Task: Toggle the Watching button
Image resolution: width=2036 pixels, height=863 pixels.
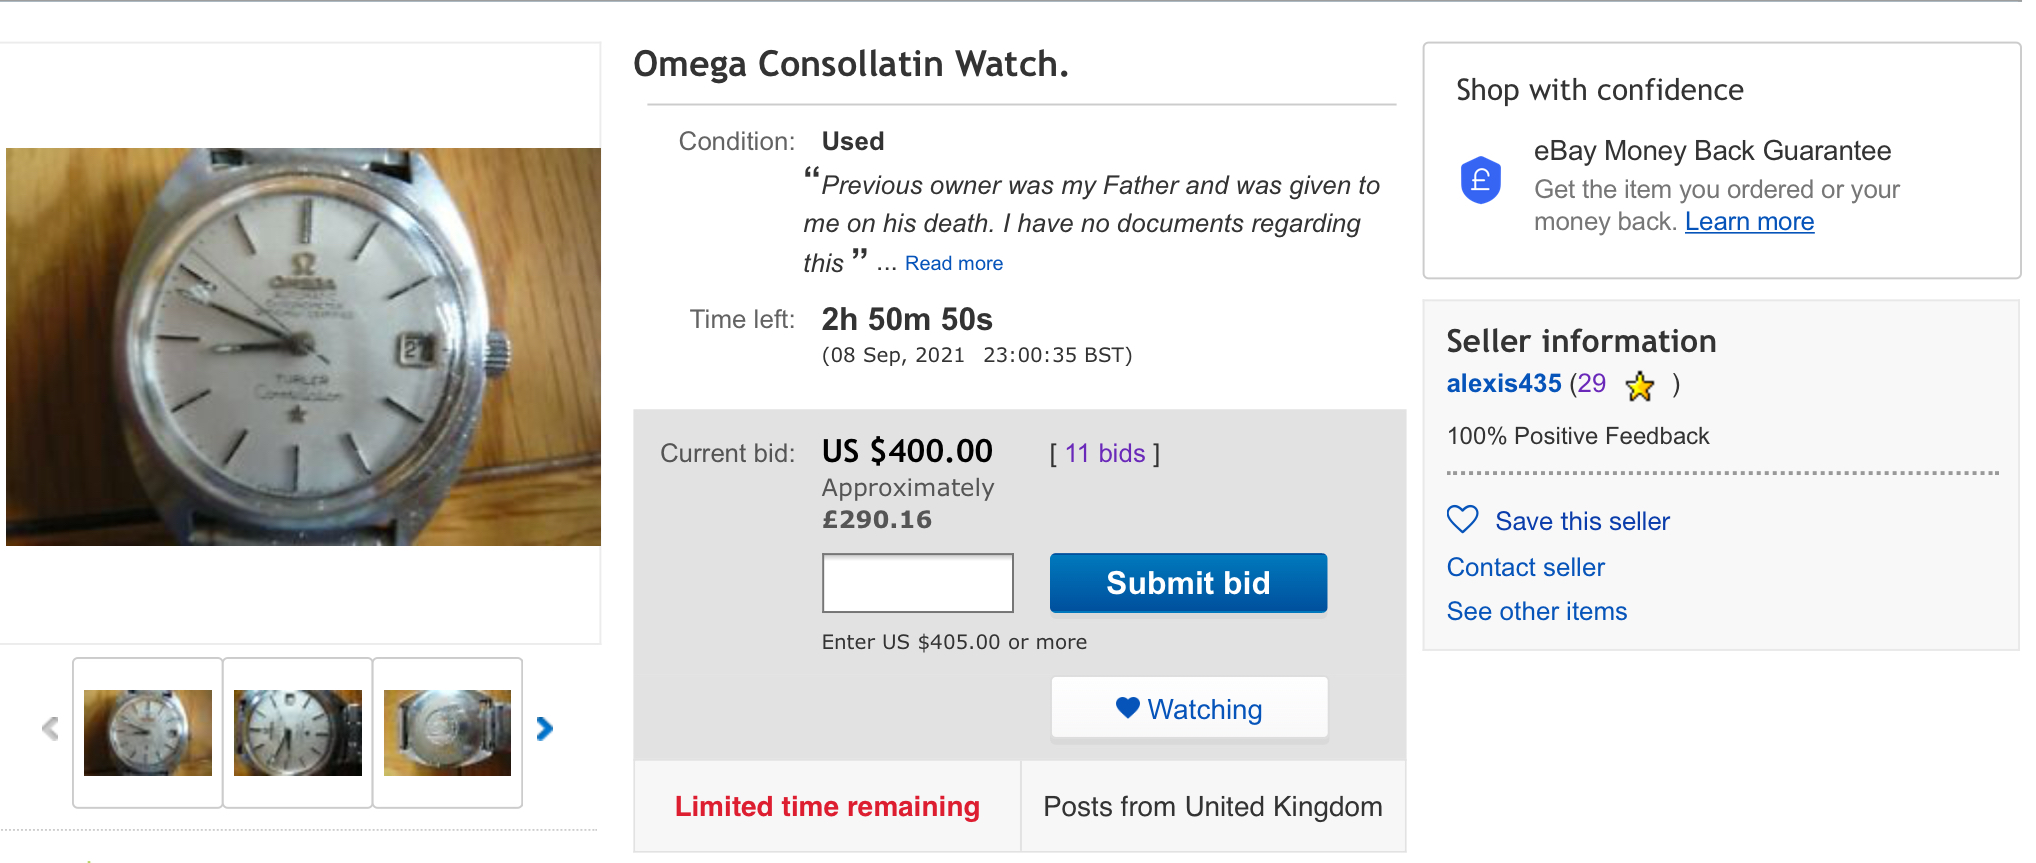Action: pos(1189,709)
